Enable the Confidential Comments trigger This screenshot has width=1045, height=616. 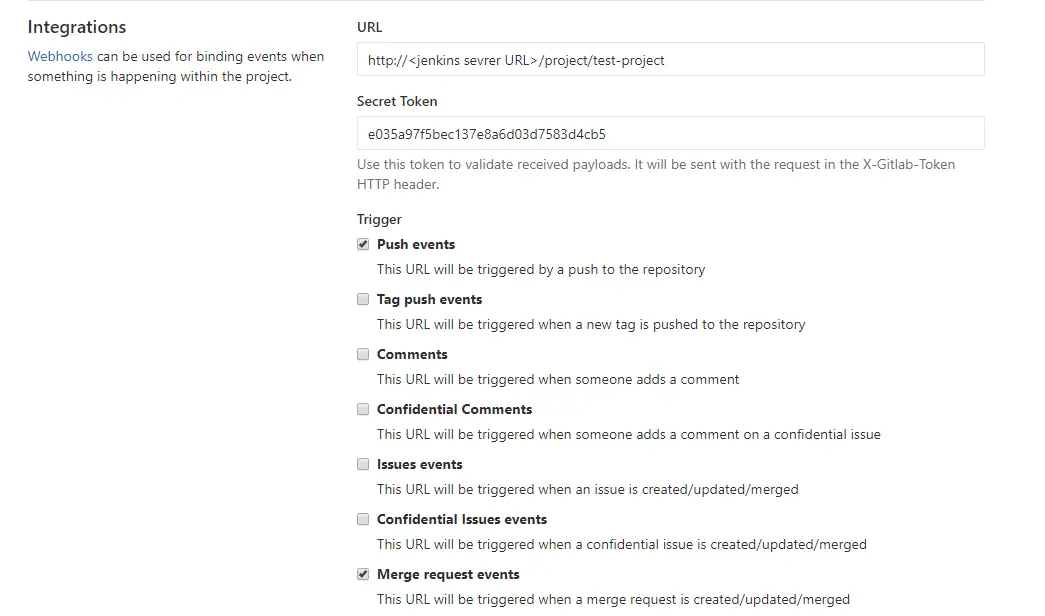coord(363,408)
